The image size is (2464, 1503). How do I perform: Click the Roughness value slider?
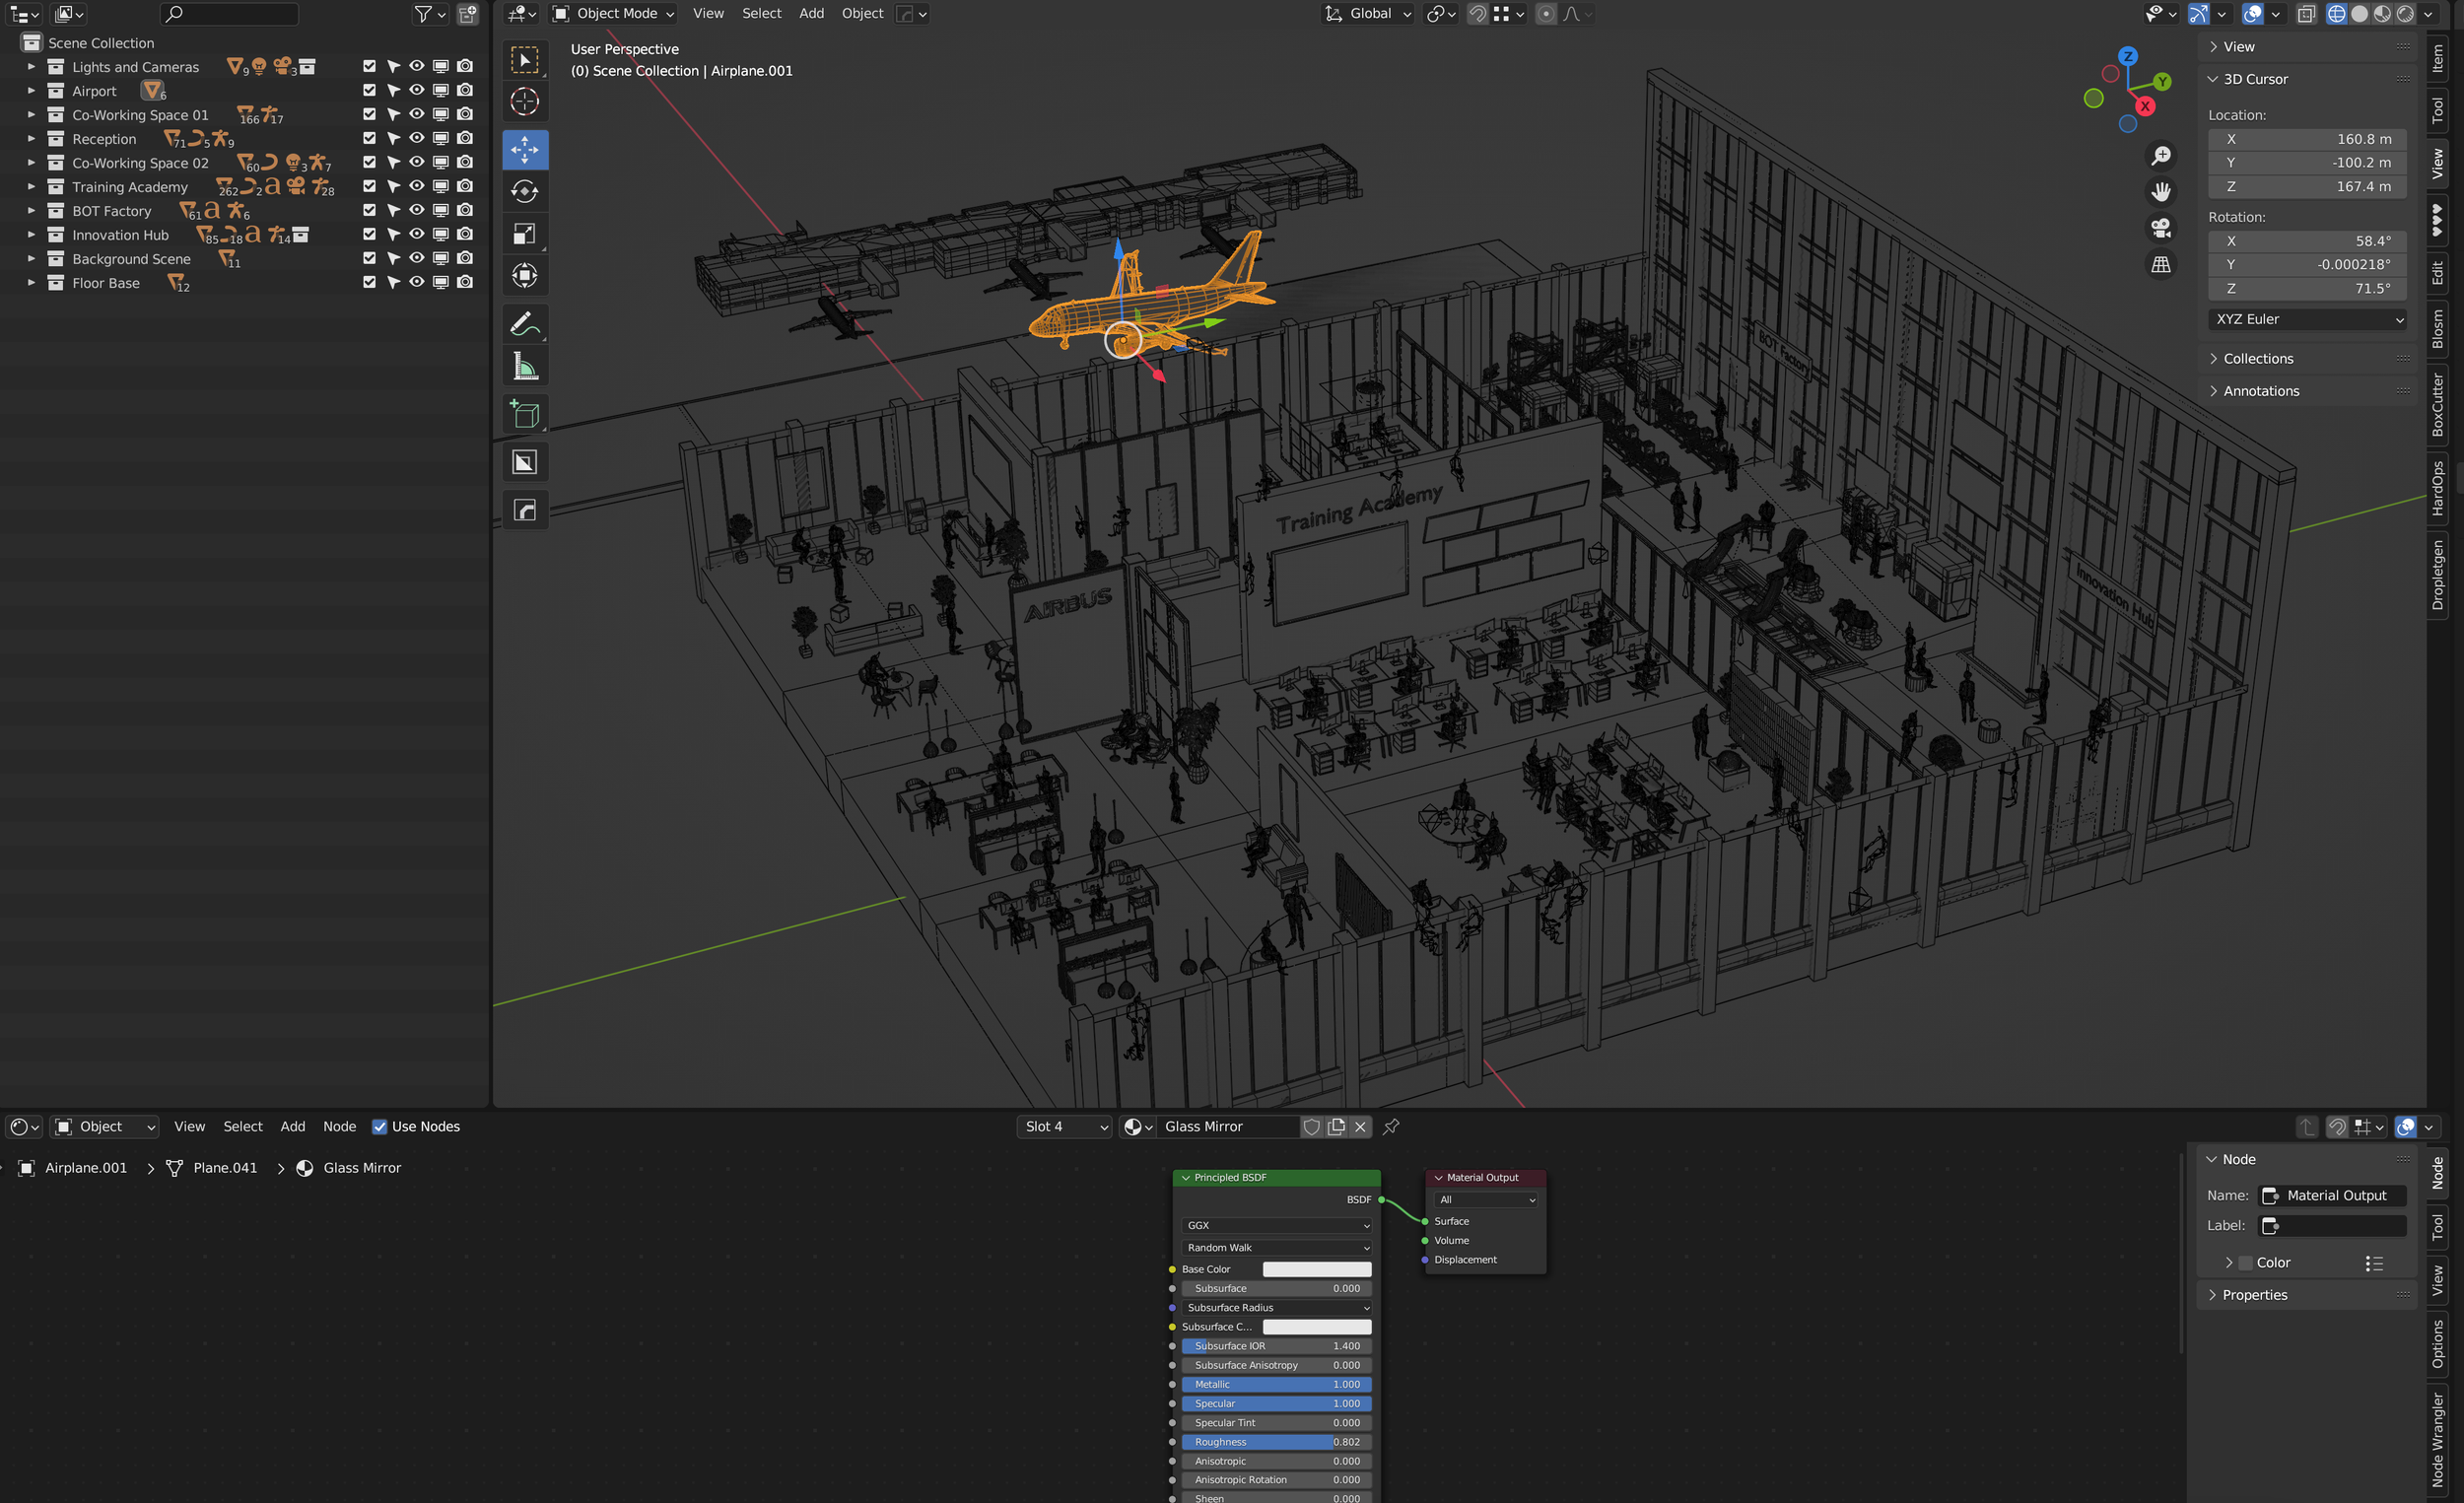[1276, 1442]
